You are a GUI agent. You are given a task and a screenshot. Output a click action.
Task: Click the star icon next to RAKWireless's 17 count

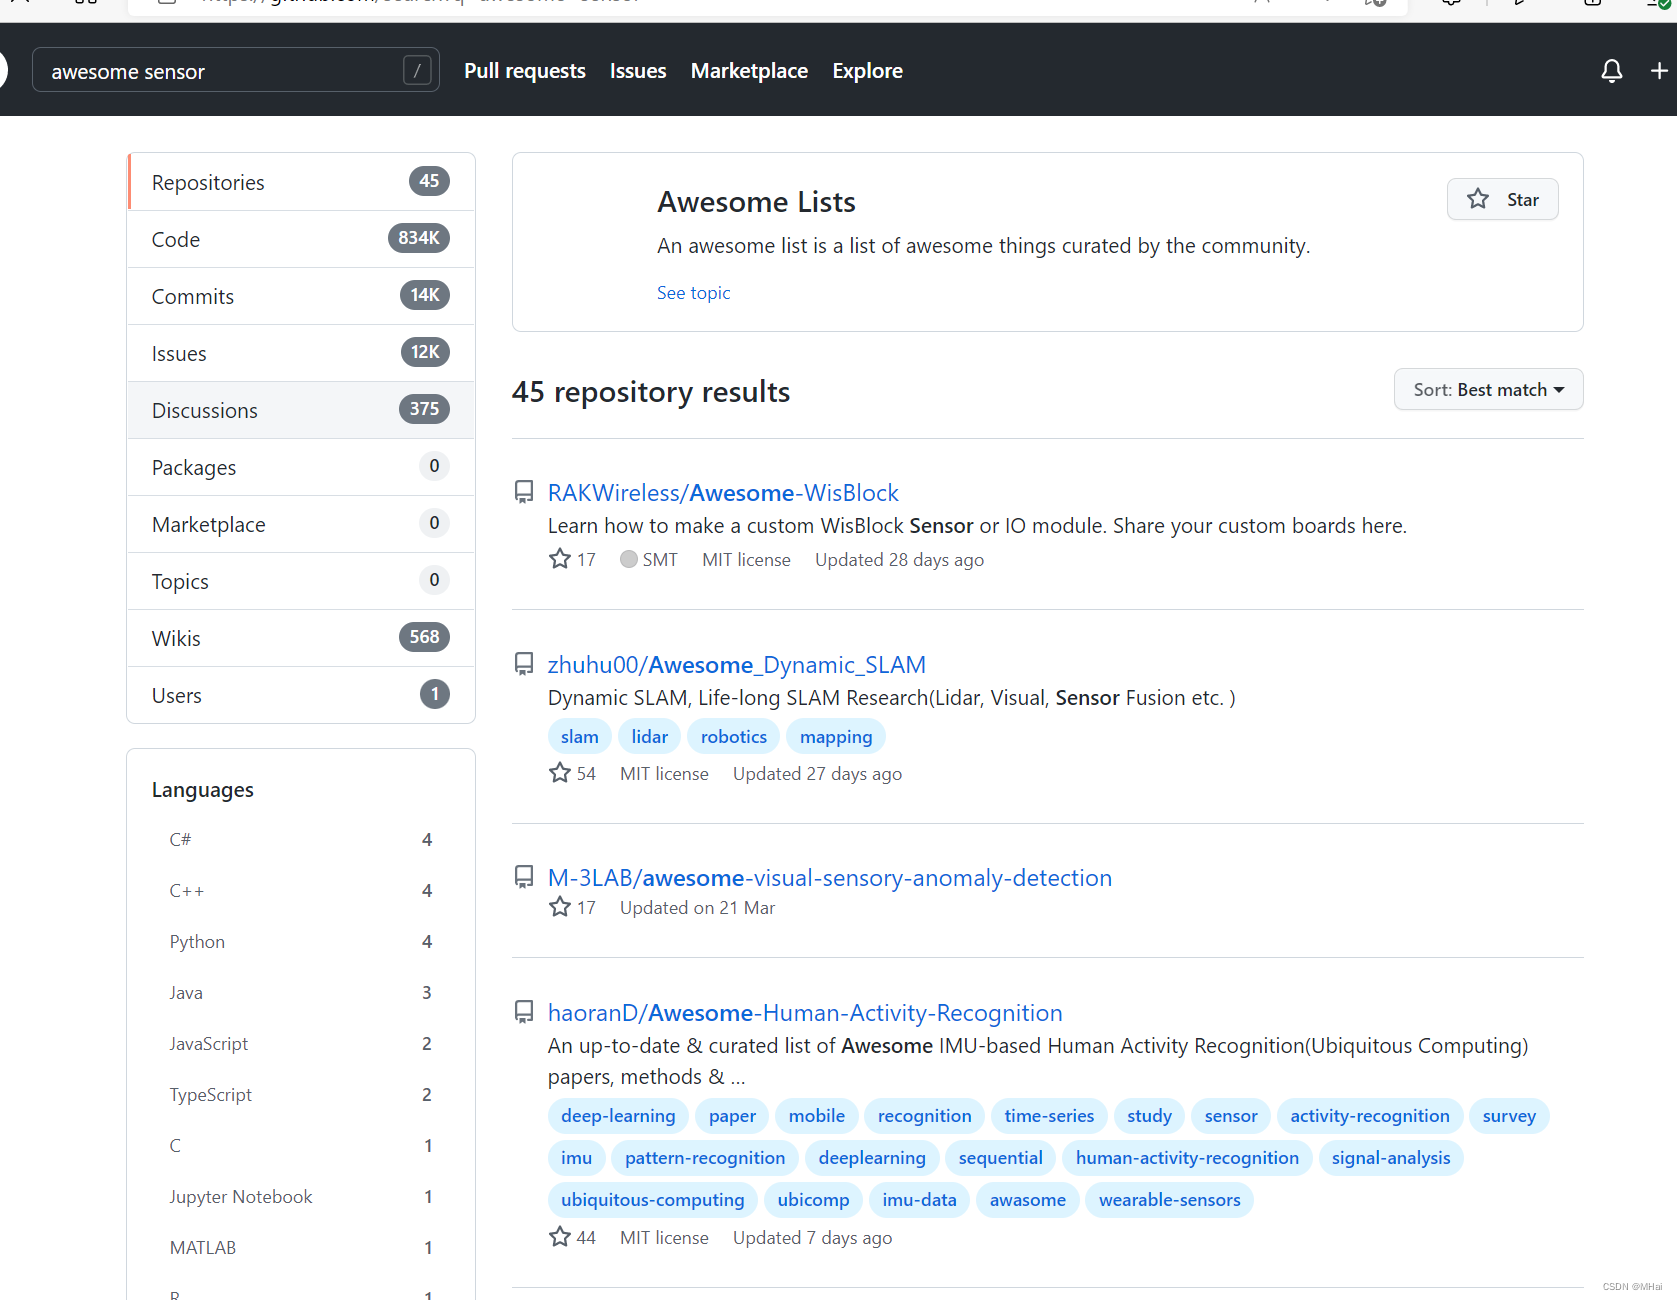[x=560, y=559]
